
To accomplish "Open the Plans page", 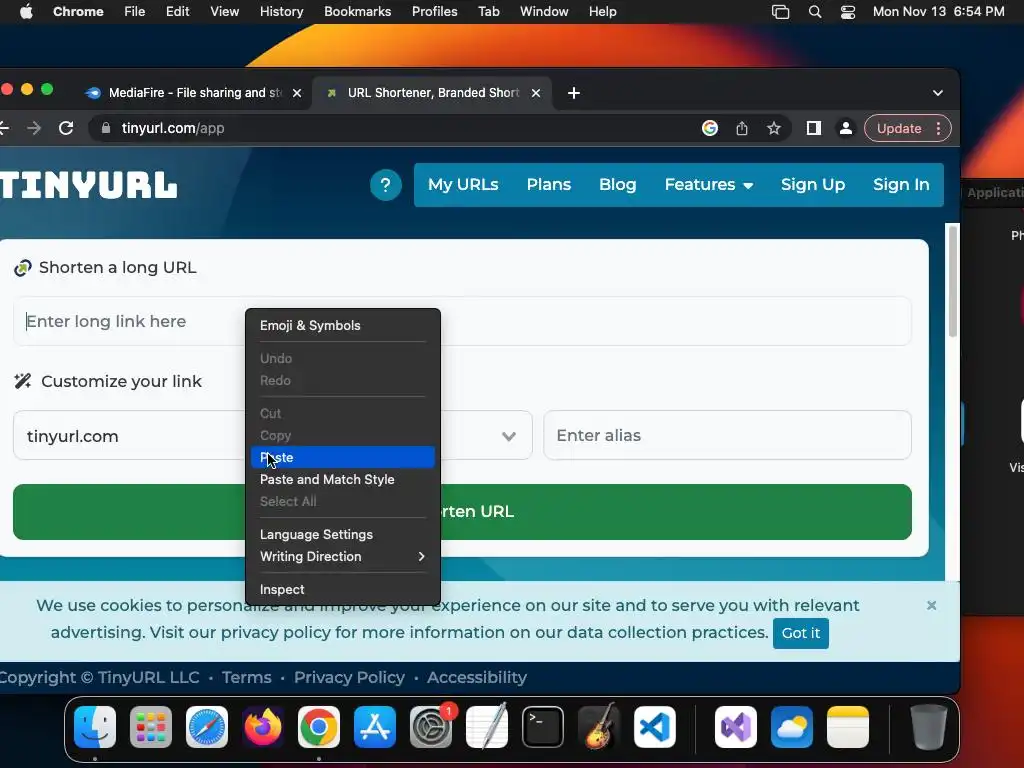I will pyautogui.click(x=549, y=185).
